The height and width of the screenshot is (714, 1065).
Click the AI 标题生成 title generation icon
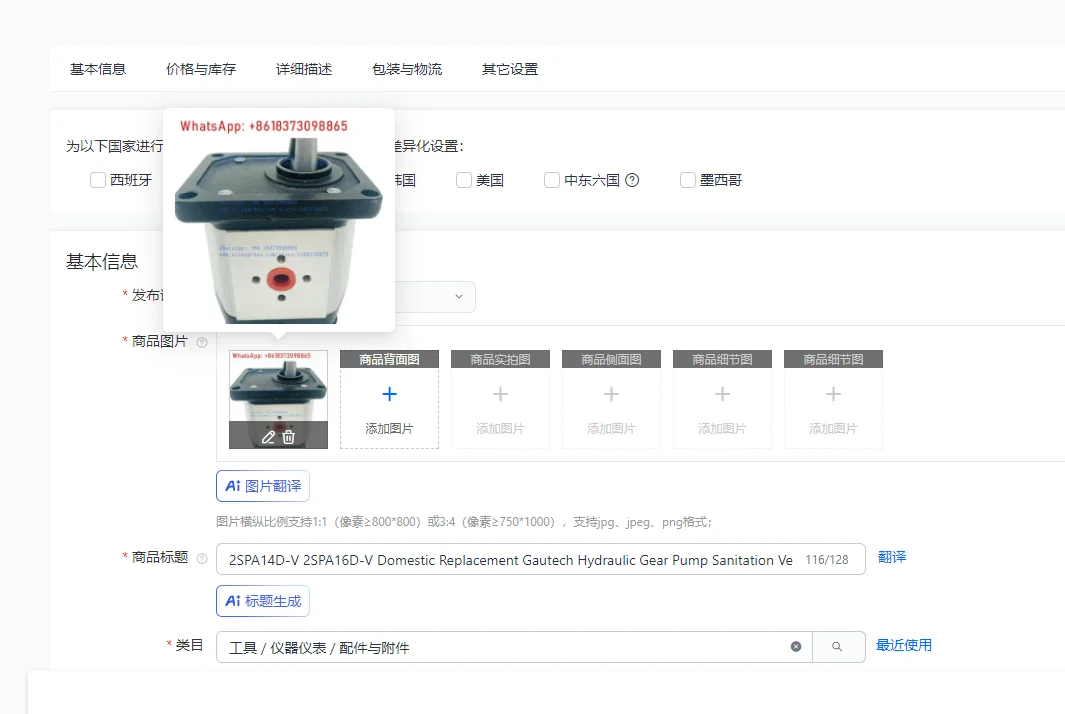(x=262, y=600)
